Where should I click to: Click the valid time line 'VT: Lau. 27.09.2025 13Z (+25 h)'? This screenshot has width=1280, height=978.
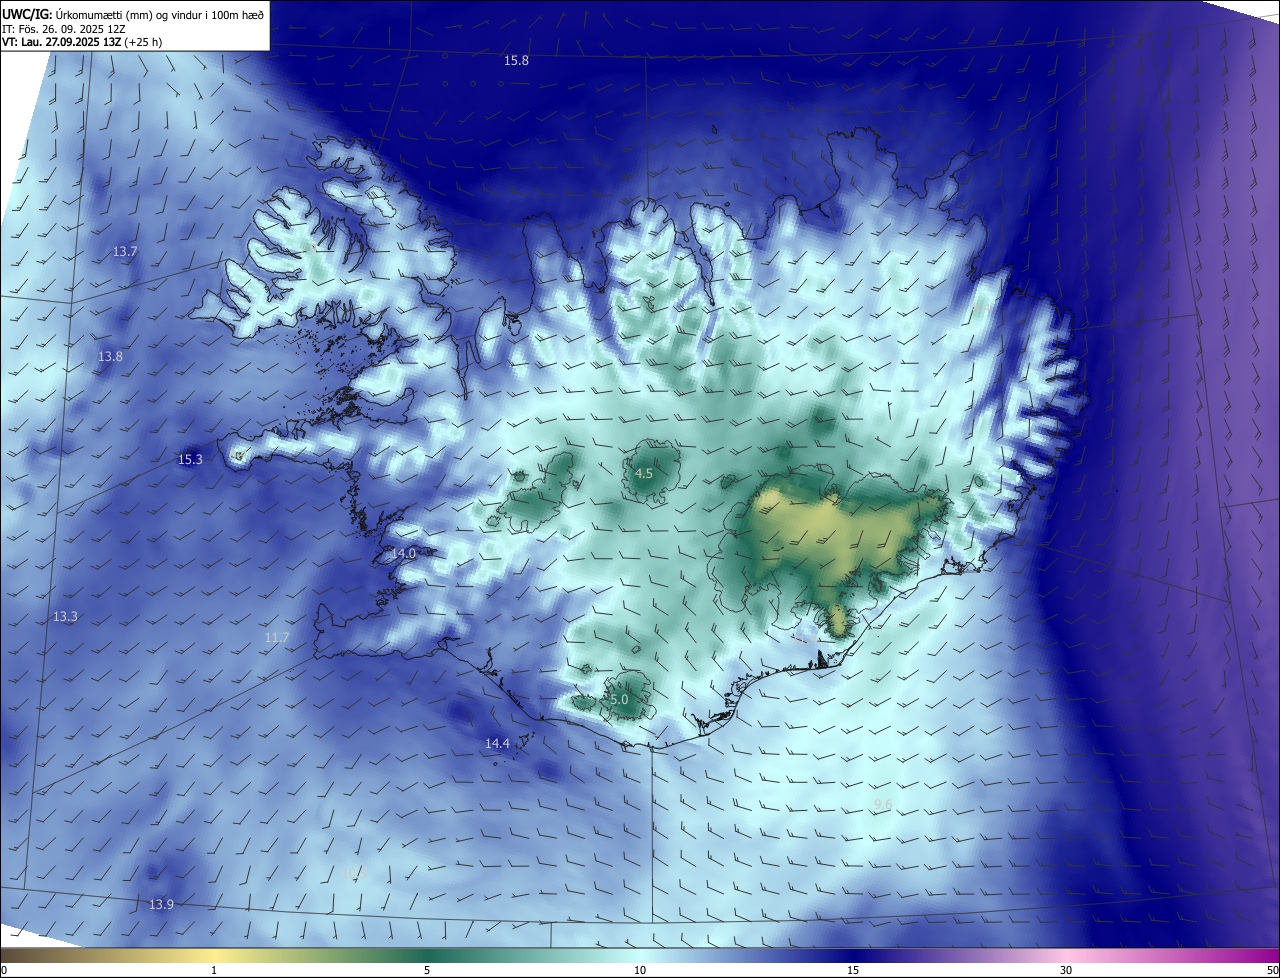point(82,42)
